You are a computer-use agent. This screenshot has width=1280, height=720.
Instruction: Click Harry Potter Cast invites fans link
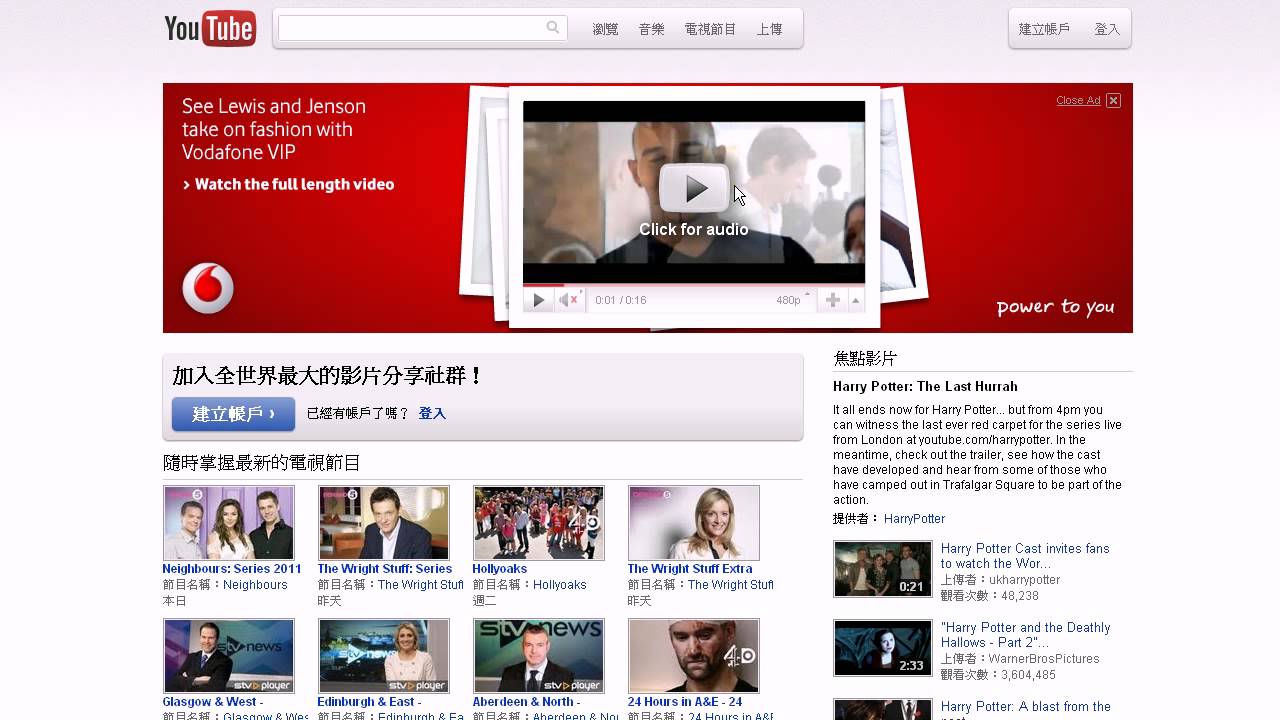tap(1025, 556)
